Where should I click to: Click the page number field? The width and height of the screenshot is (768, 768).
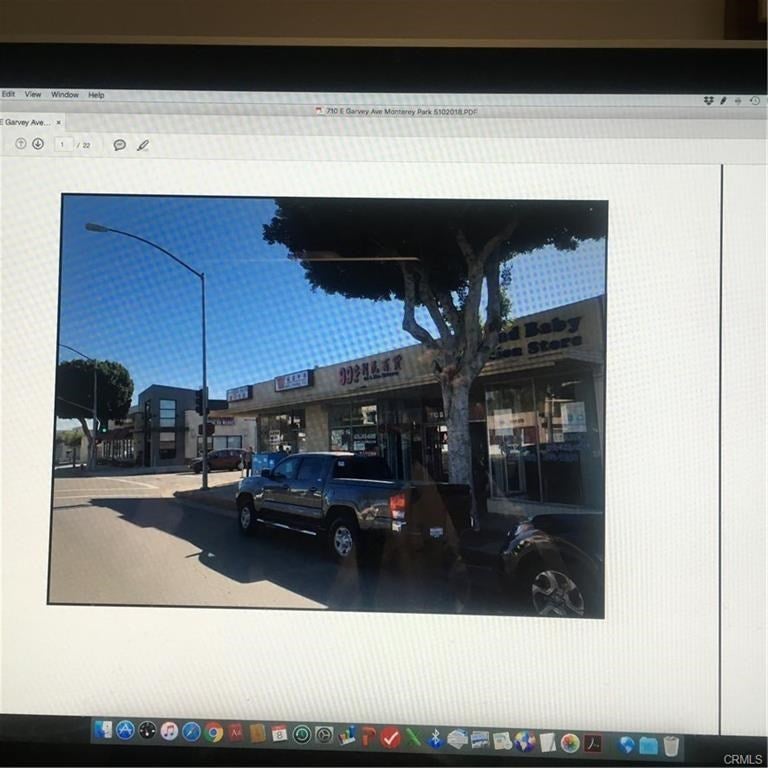click(64, 144)
